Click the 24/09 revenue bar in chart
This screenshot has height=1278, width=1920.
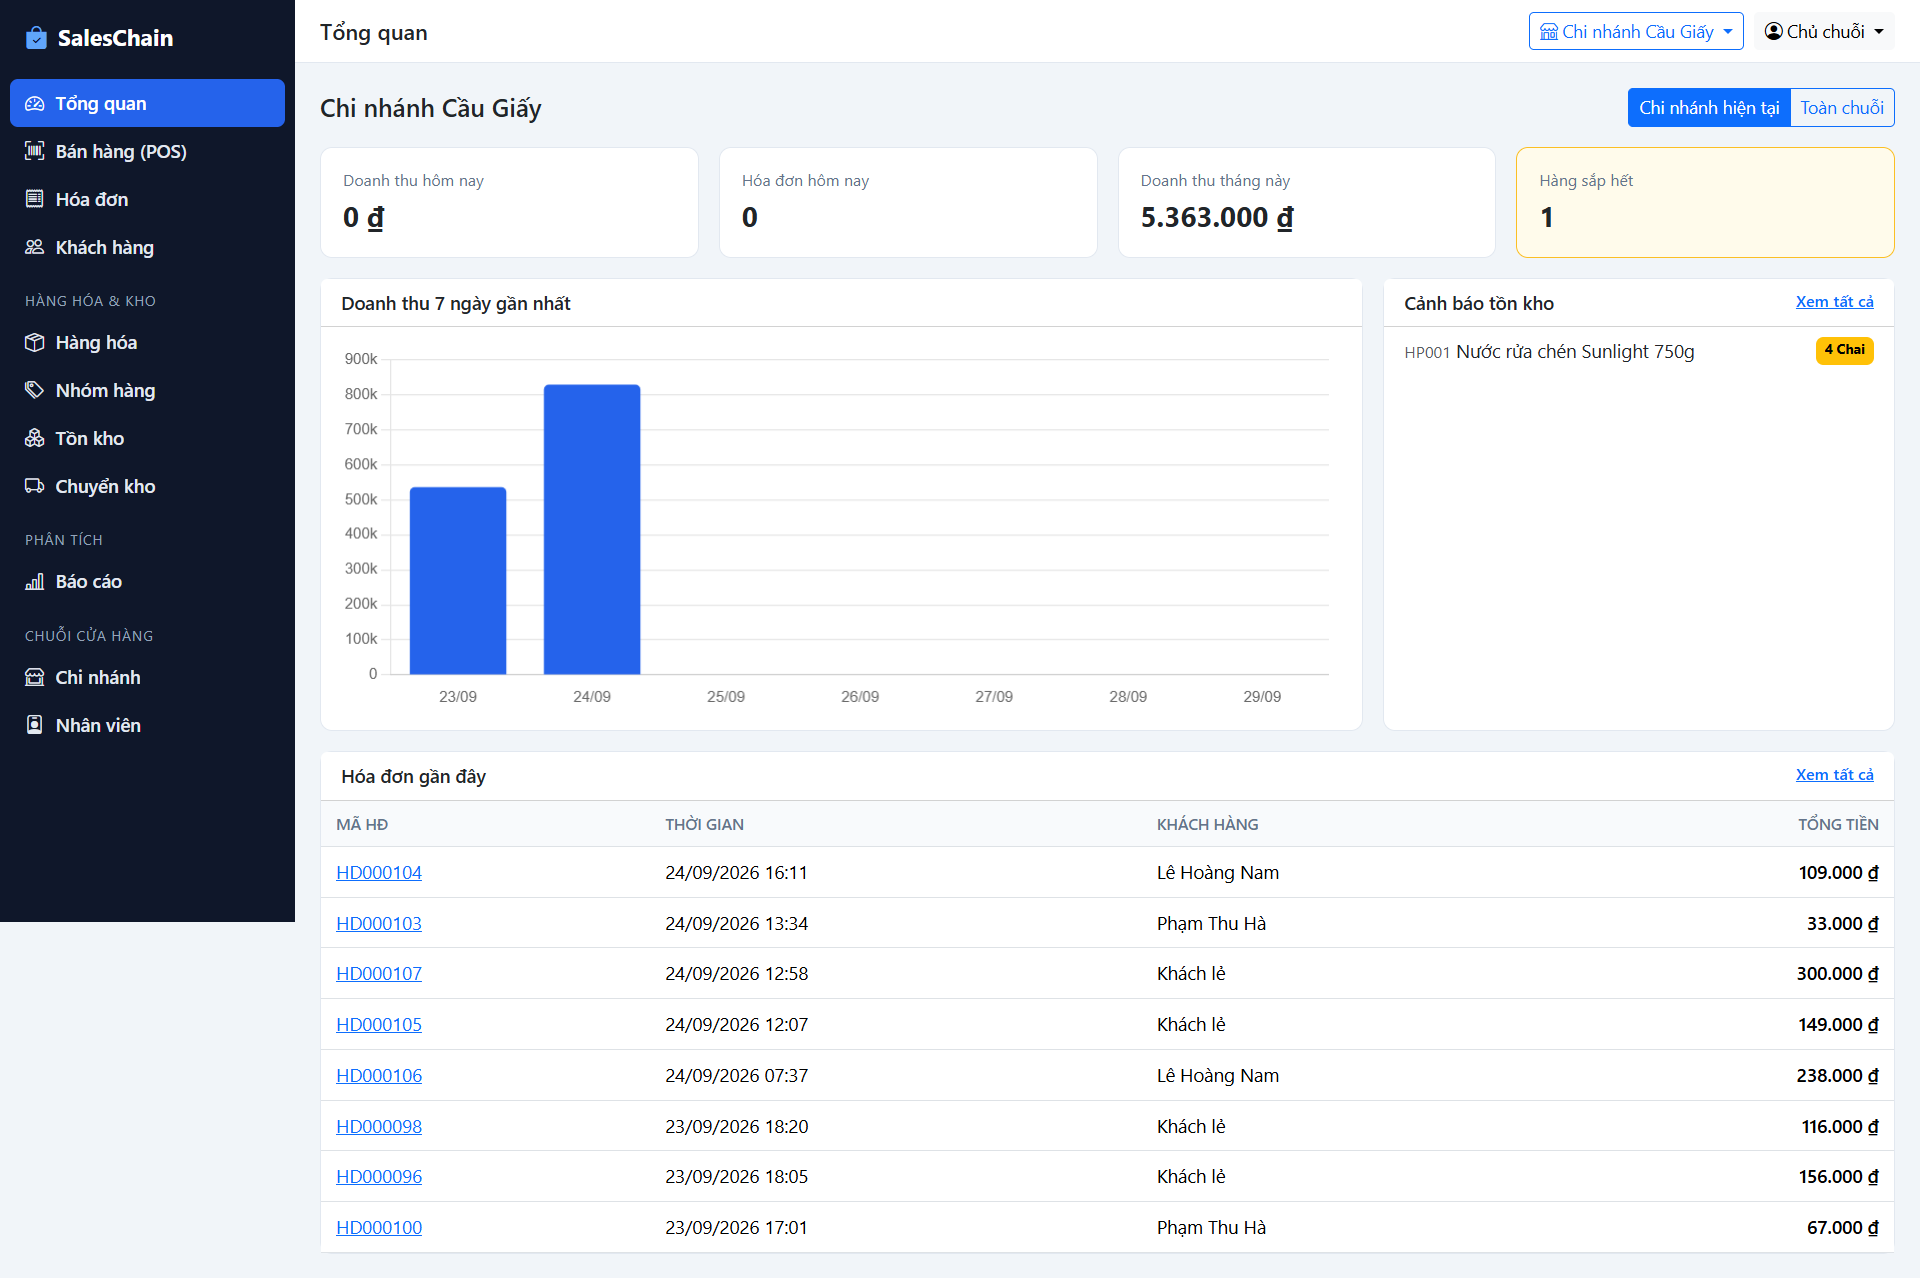click(592, 529)
